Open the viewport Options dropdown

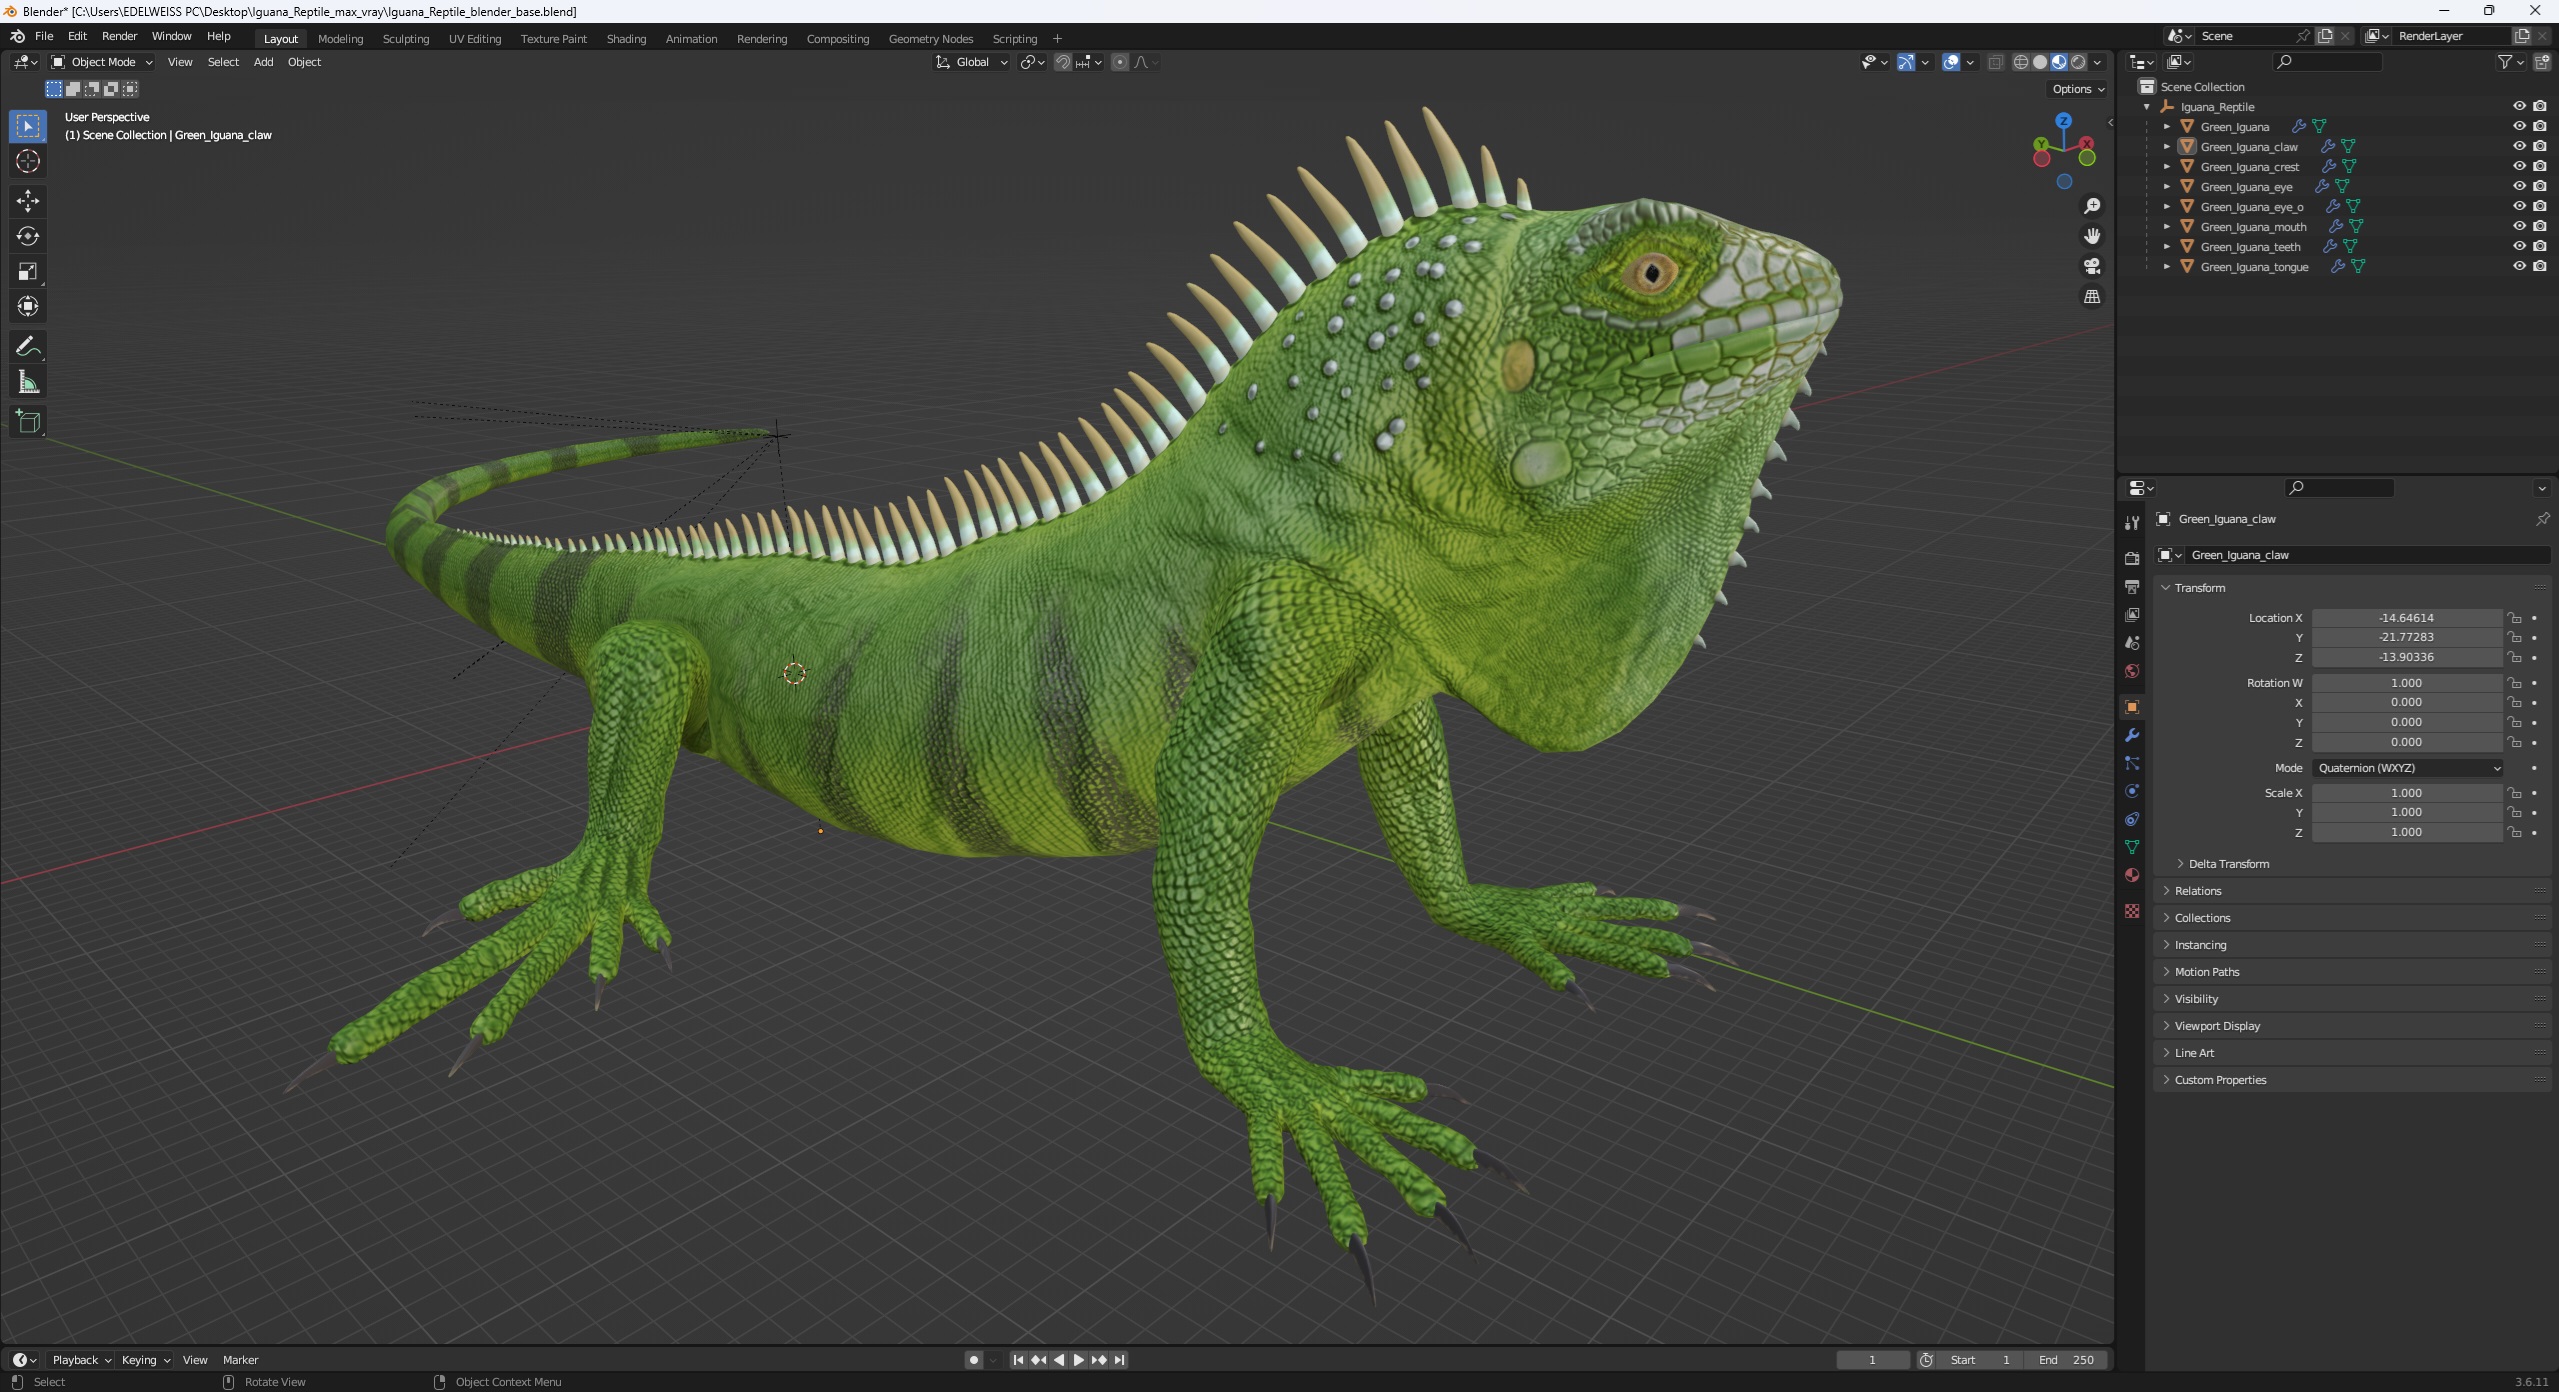pyautogui.click(x=2078, y=89)
